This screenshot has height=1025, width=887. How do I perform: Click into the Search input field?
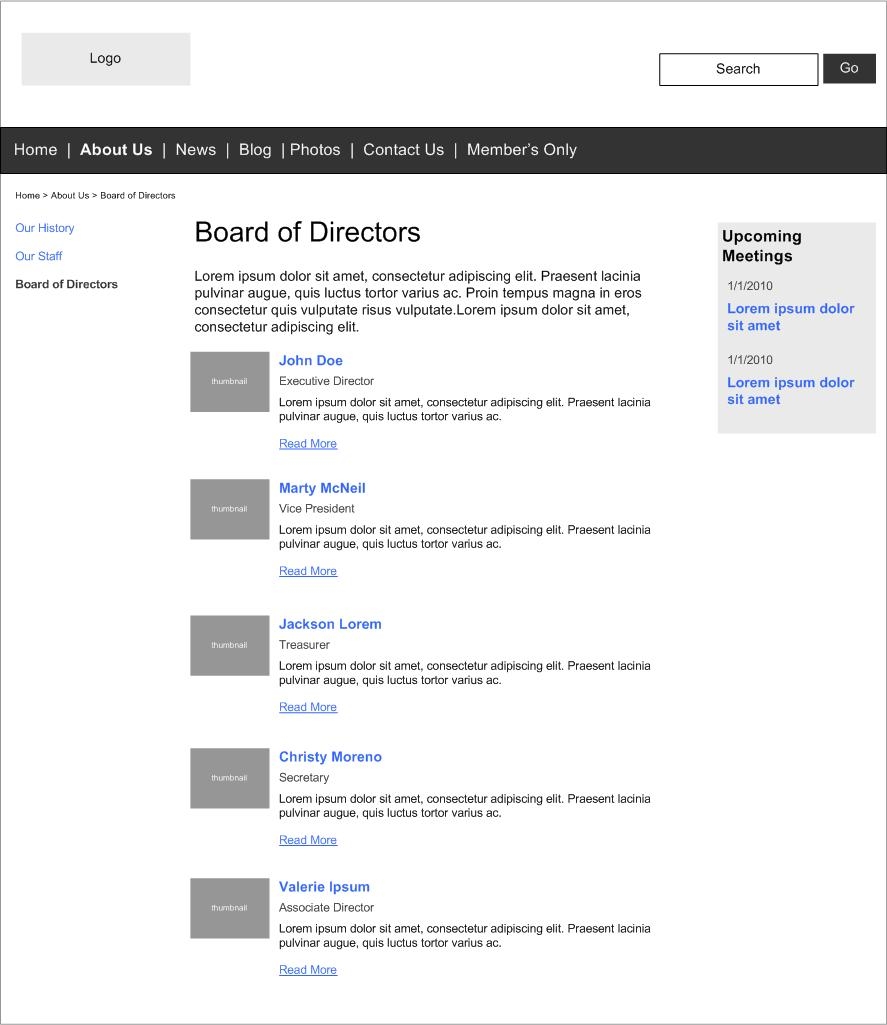click(x=738, y=69)
